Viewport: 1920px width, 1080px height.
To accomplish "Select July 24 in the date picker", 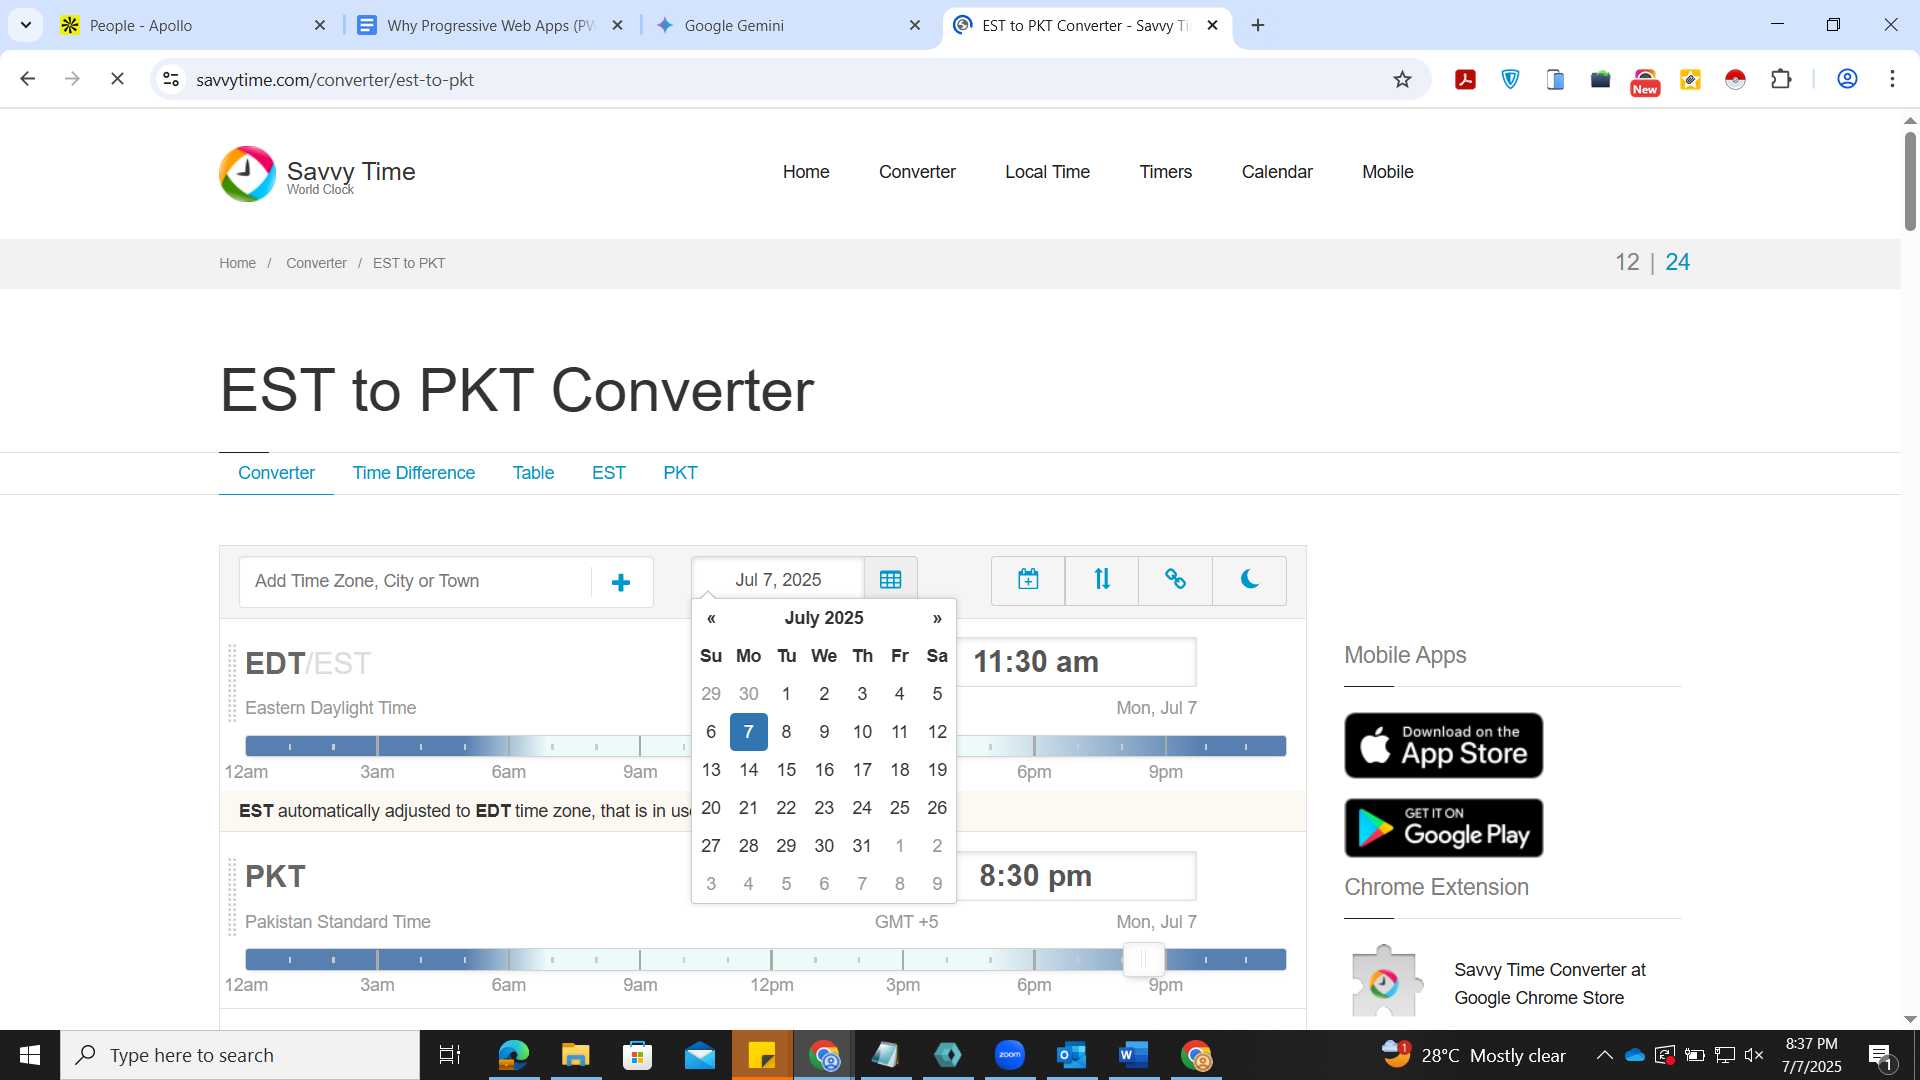I will [862, 808].
